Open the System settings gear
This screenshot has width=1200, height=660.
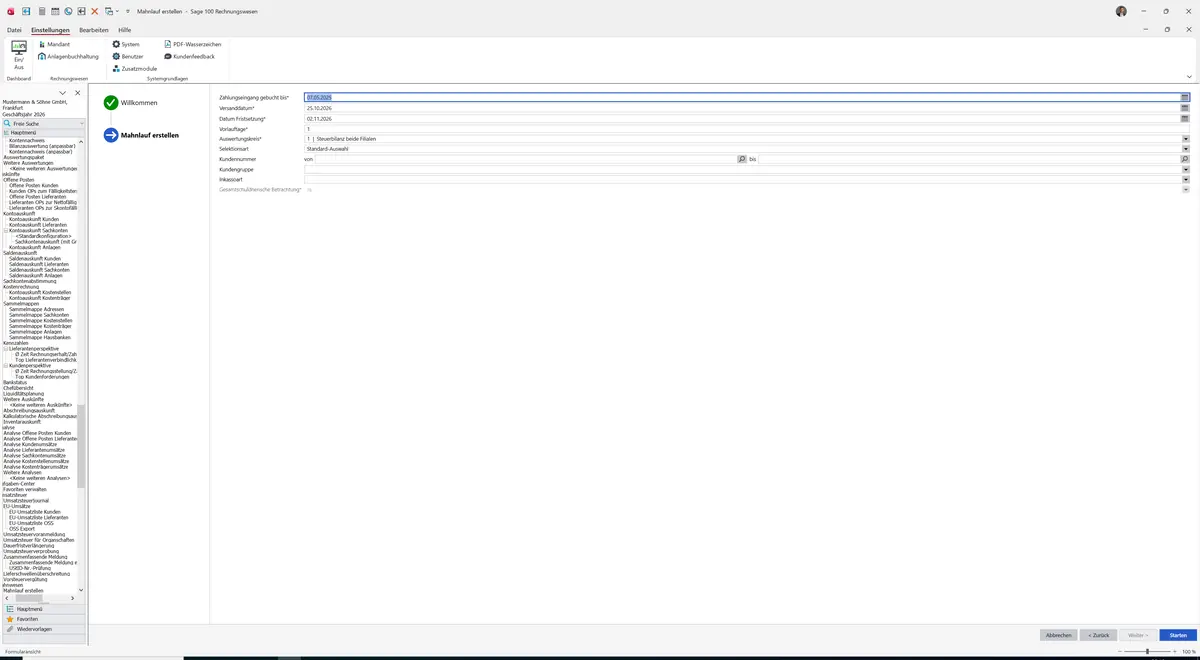tap(126, 44)
